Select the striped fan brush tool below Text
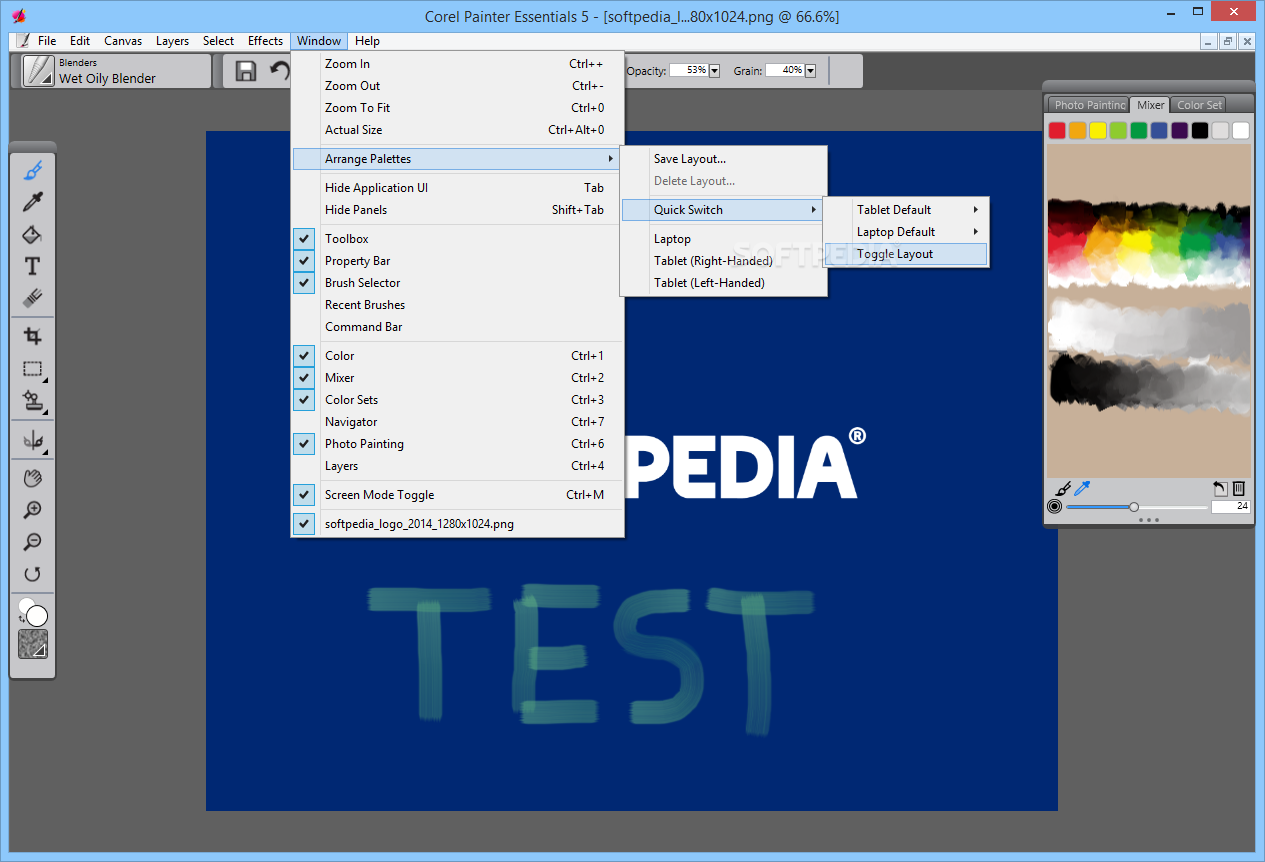This screenshot has height=862, width=1265. pyautogui.click(x=33, y=298)
